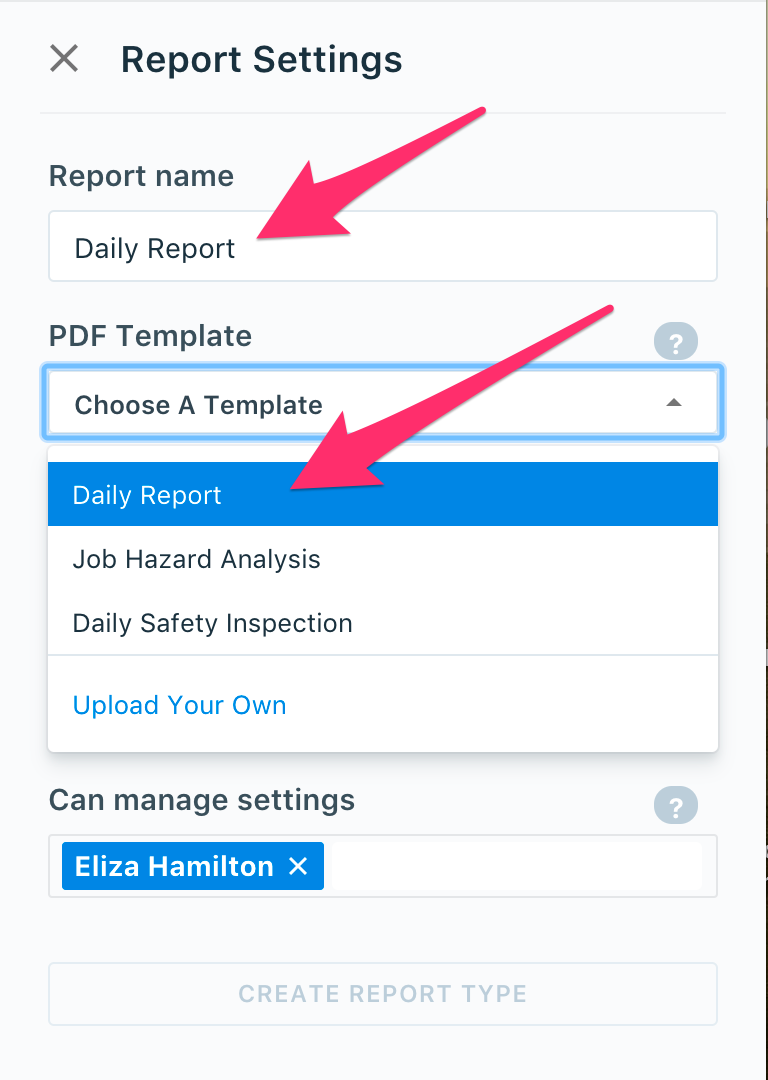
Task: Click the Can manage settings label
Action: 202,800
